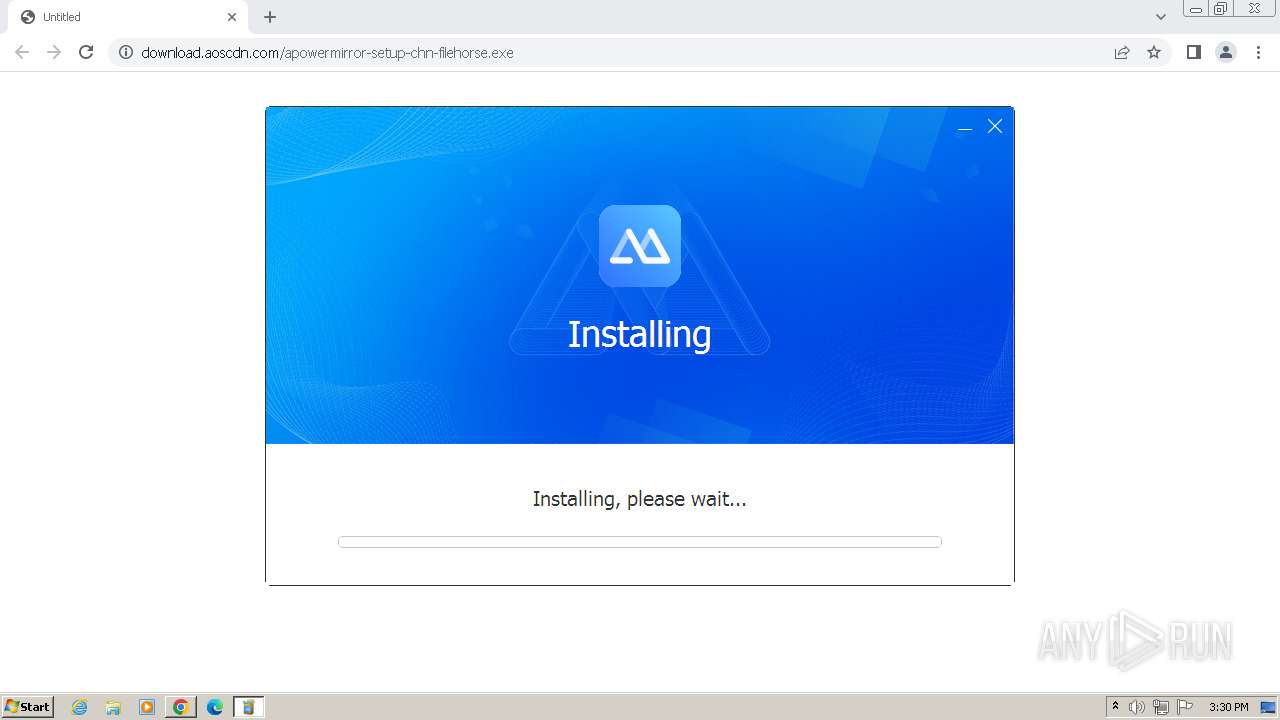
Task: Go back to the previous page
Action: tap(22, 52)
